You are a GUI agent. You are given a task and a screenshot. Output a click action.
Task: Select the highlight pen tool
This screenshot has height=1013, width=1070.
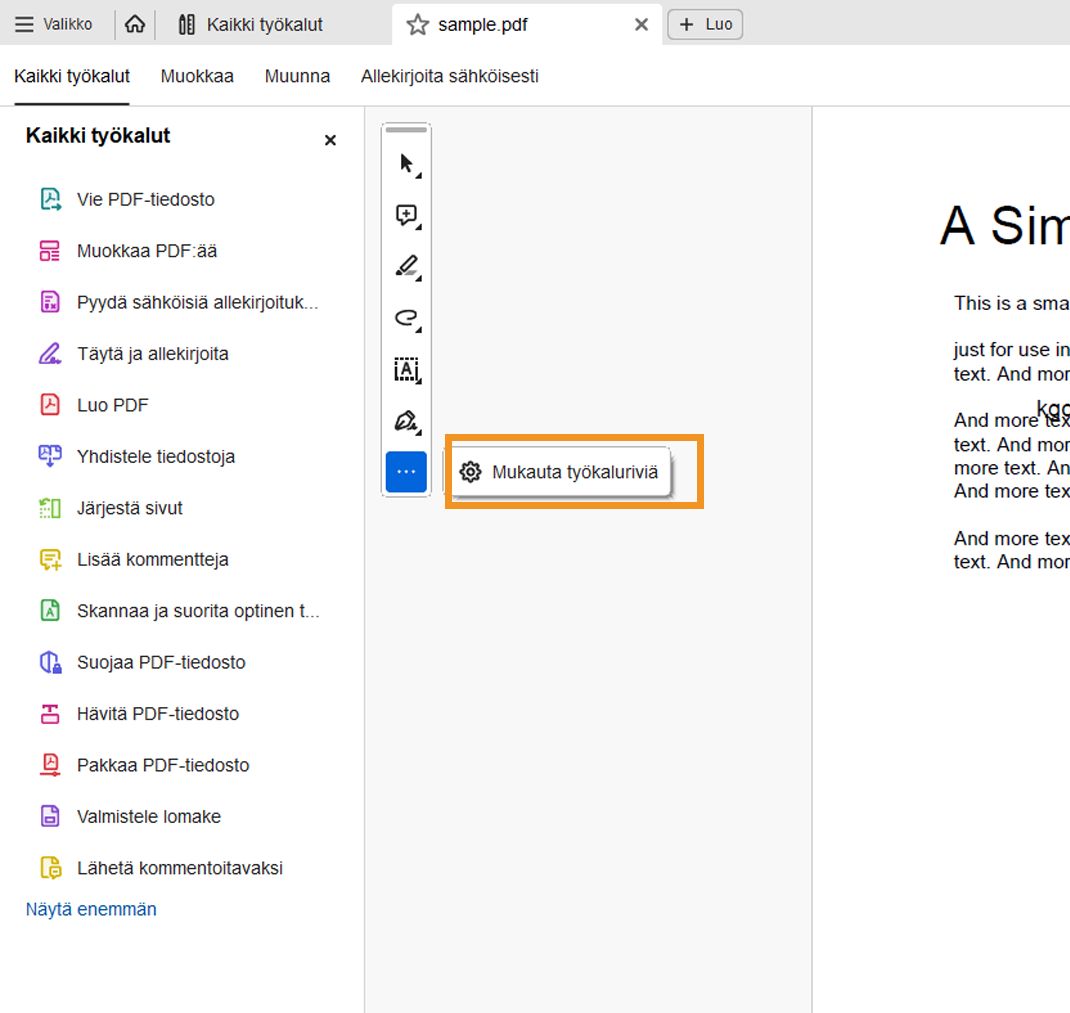pyautogui.click(x=406, y=266)
